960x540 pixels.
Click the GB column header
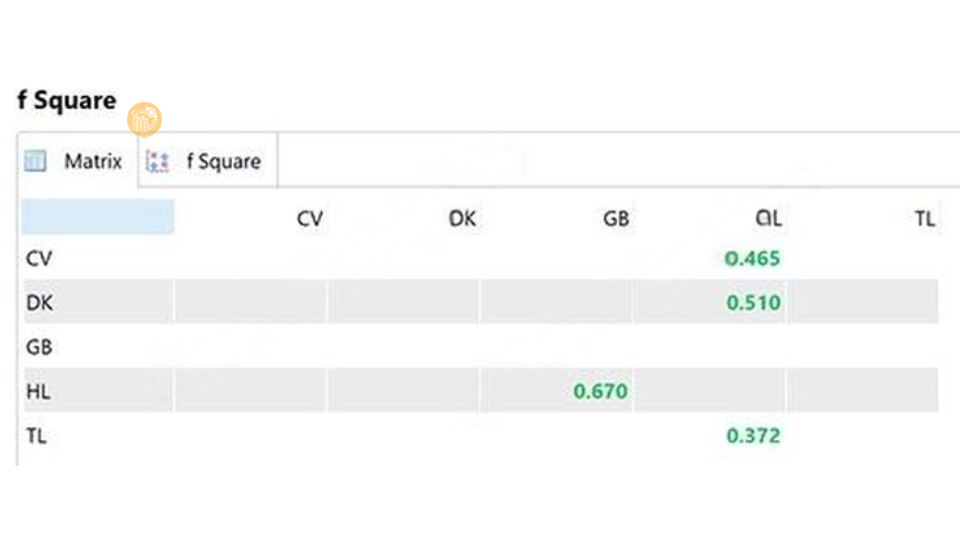point(616,219)
